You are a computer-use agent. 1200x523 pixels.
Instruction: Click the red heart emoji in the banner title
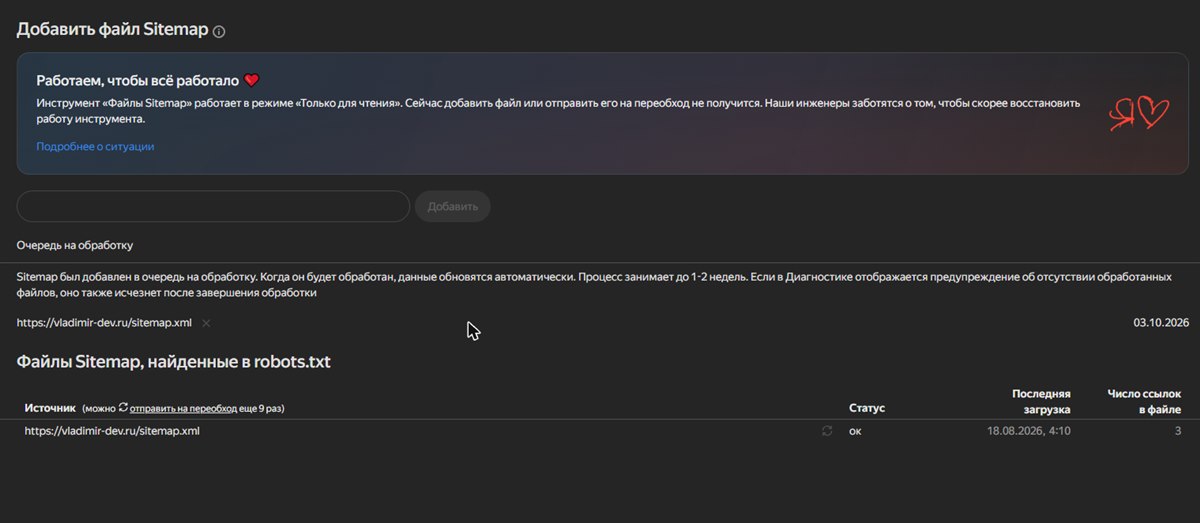click(252, 80)
